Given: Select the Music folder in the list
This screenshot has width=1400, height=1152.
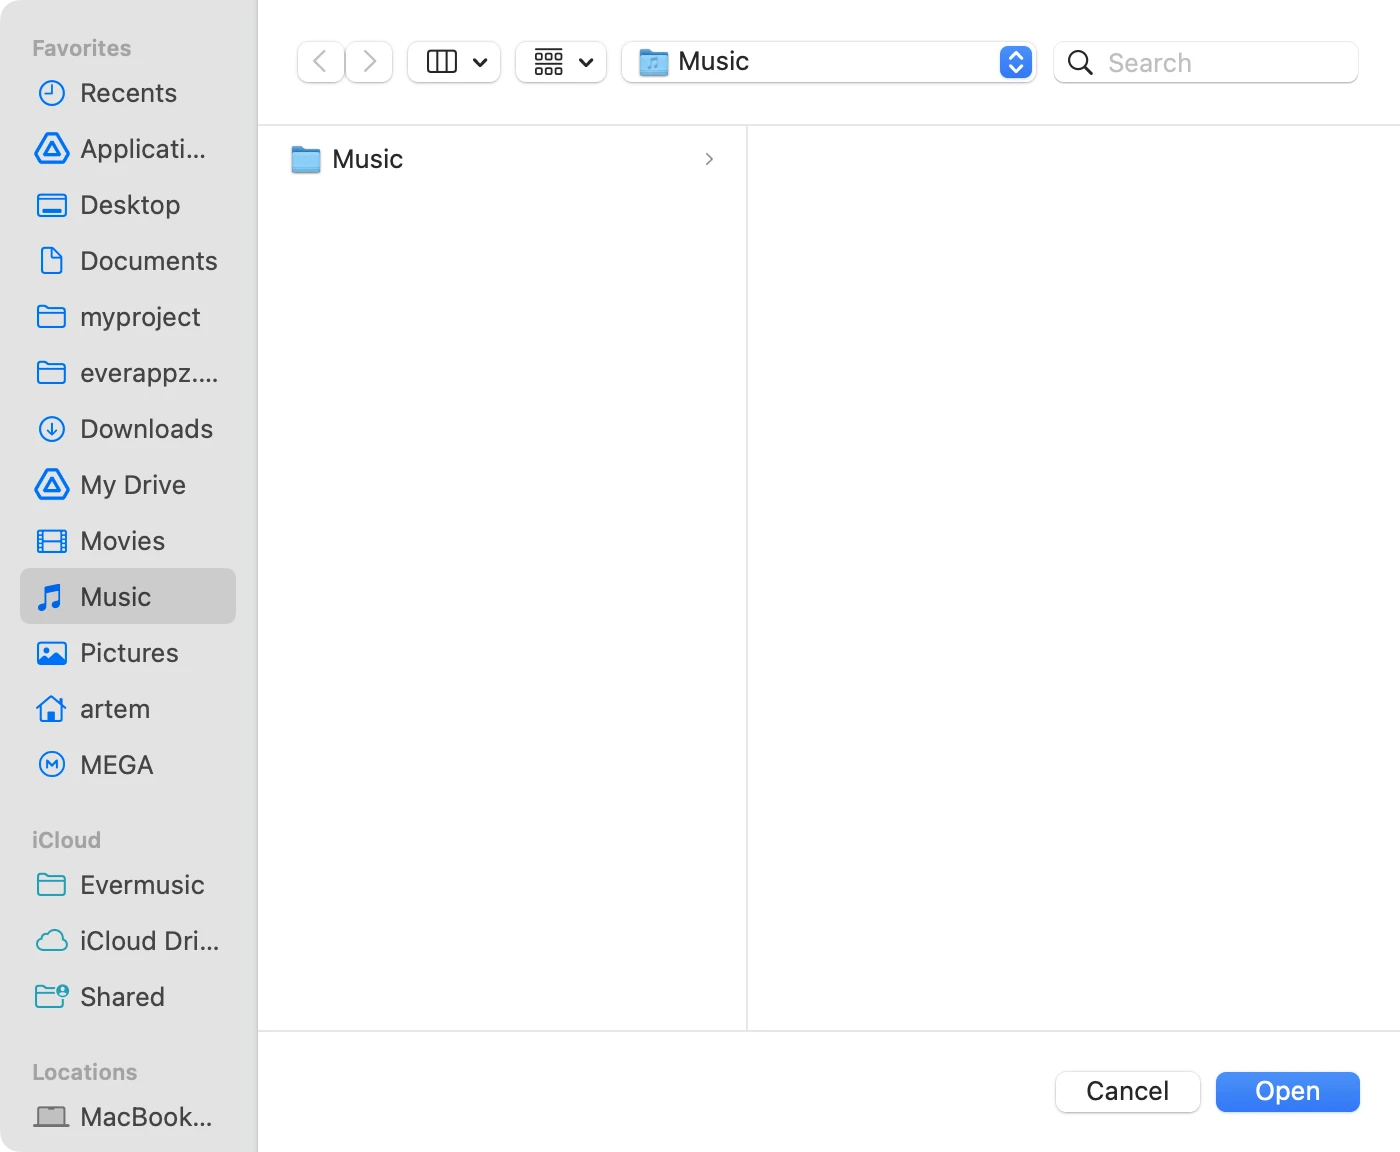Looking at the screenshot, I should click(368, 159).
